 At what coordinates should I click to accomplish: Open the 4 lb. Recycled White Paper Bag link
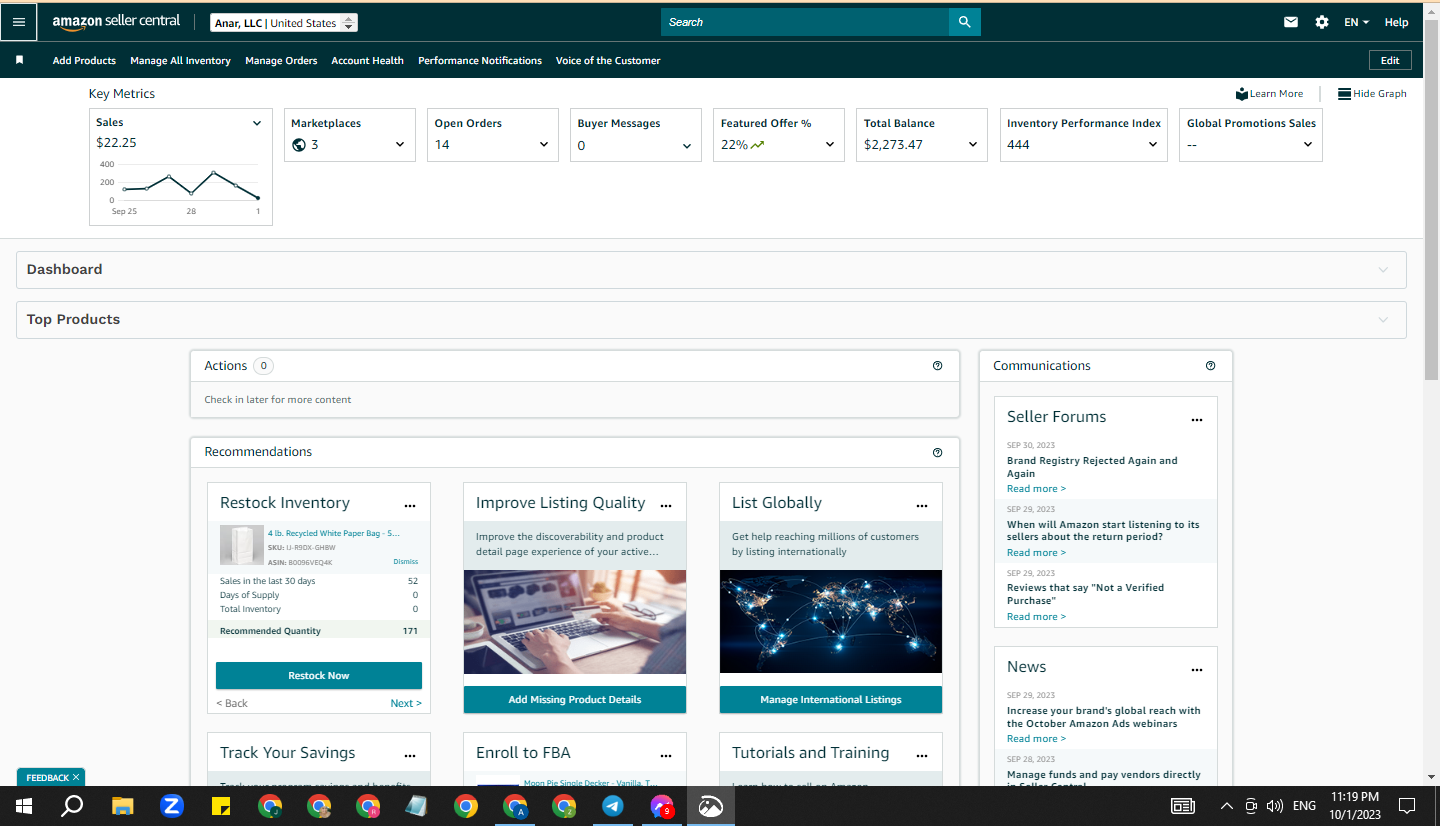click(334, 534)
